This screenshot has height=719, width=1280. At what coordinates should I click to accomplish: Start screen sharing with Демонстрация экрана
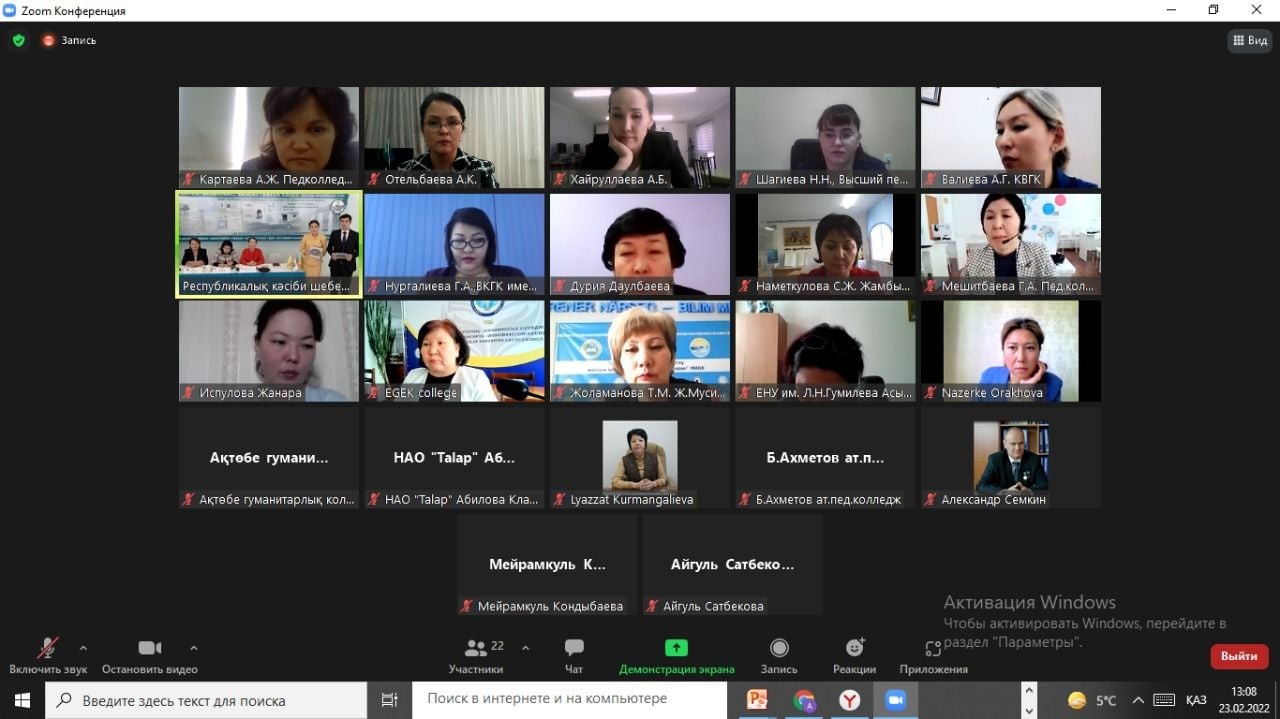point(676,655)
